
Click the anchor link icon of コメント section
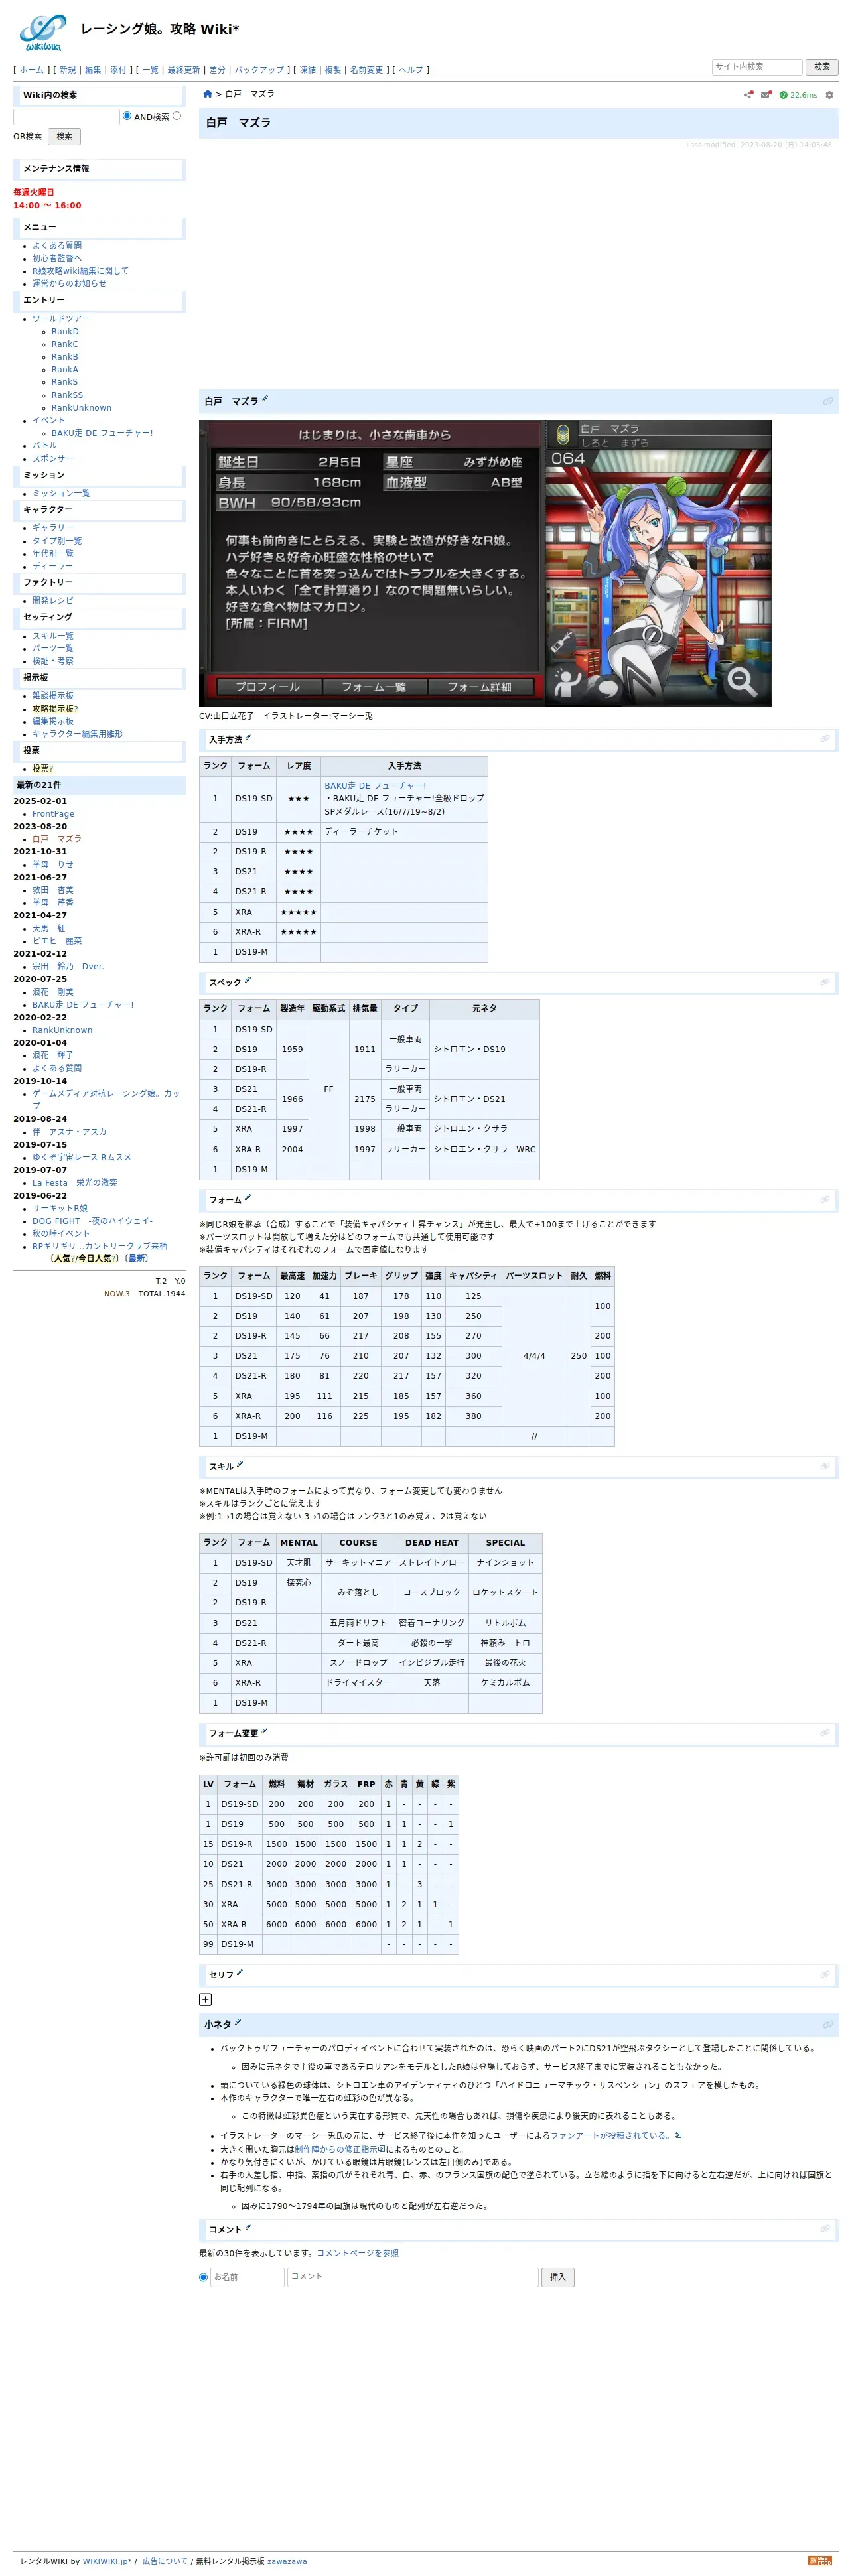pyautogui.click(x=825, y=2229)
